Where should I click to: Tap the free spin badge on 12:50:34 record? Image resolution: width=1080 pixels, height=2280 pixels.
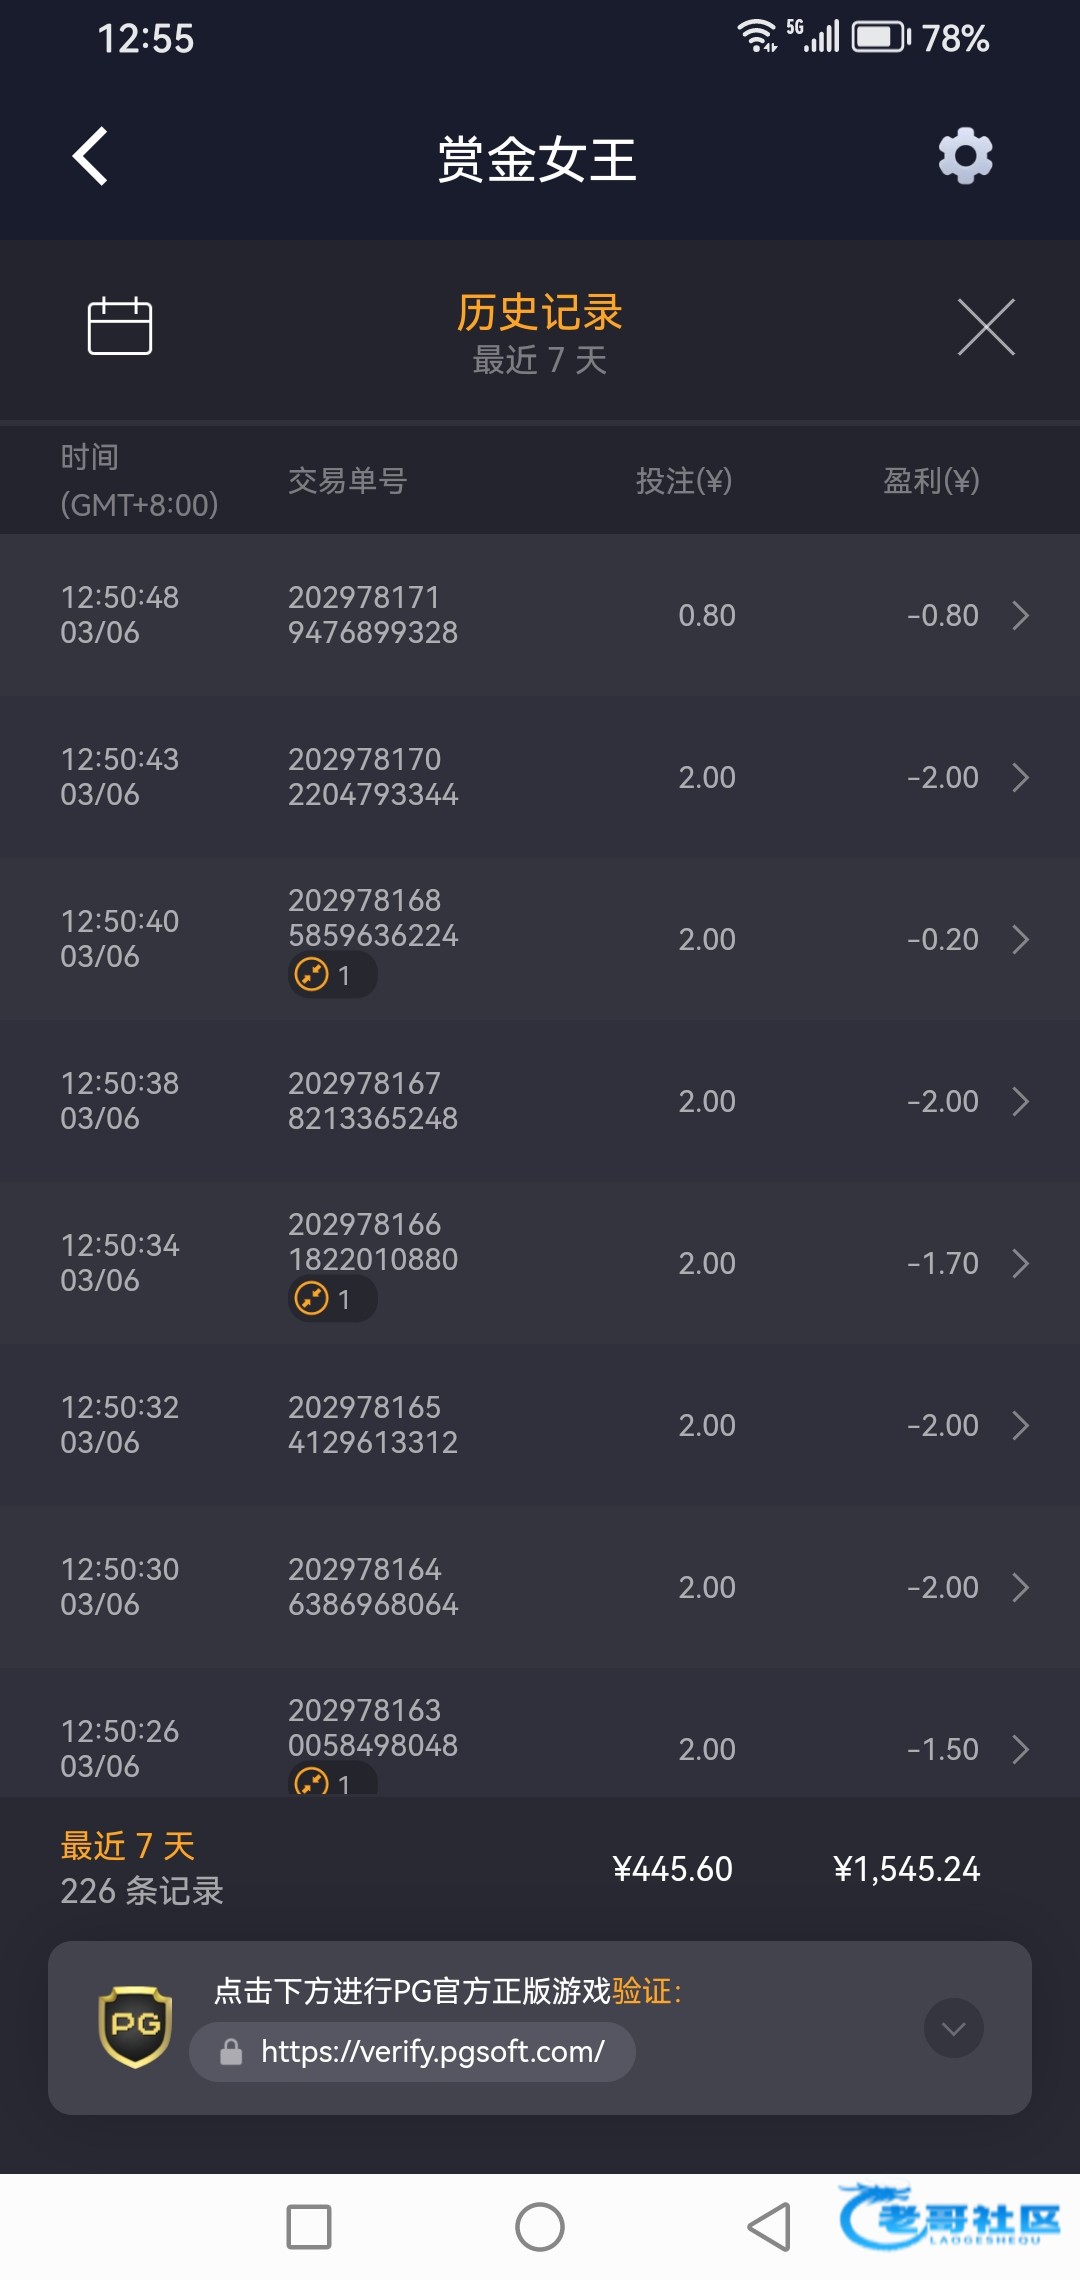pyautogui.click(x=331, y=1298)
